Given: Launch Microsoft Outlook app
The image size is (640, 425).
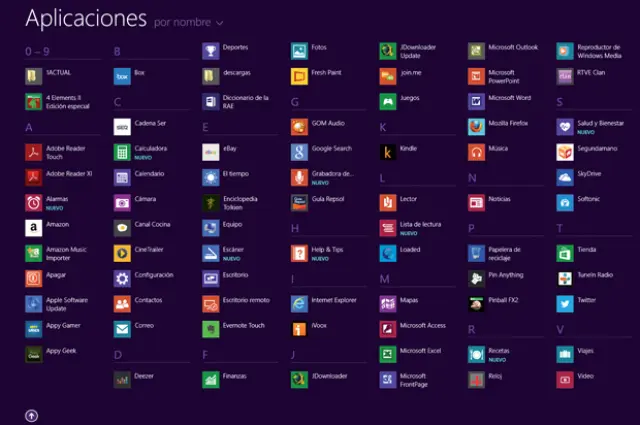Looking at the screenshot, I should (x=476, y=50).
